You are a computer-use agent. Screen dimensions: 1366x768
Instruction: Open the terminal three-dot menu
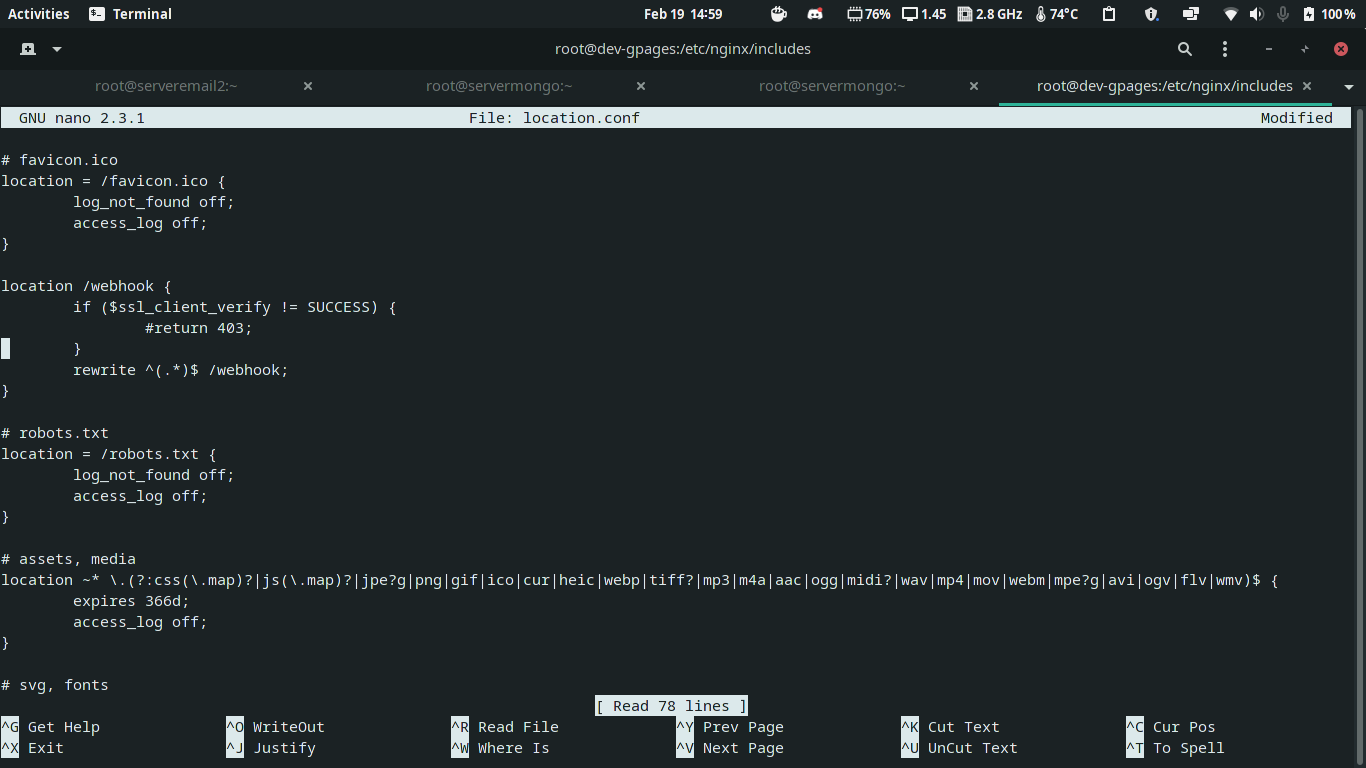pos(1225,49)
